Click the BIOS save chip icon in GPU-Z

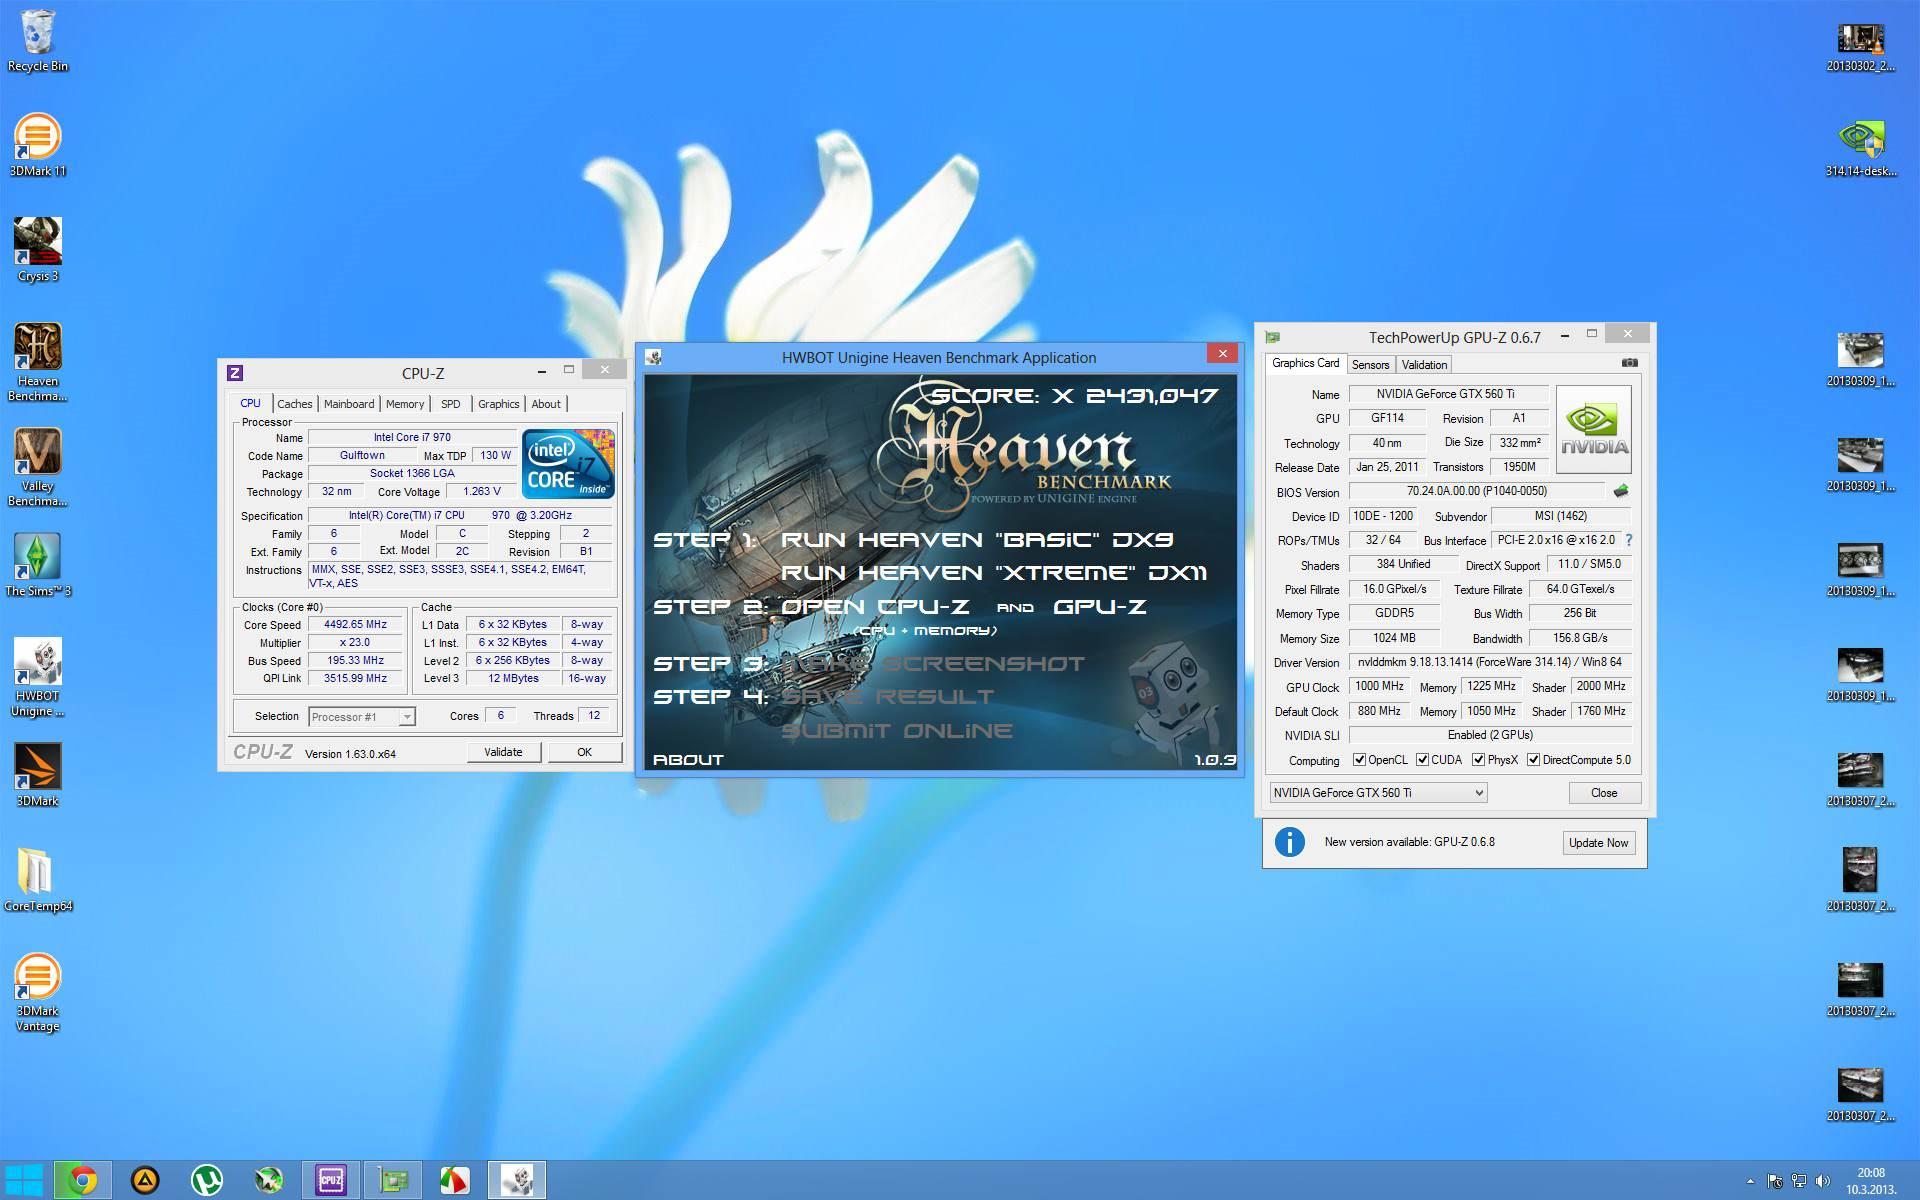coord(1621,491)
